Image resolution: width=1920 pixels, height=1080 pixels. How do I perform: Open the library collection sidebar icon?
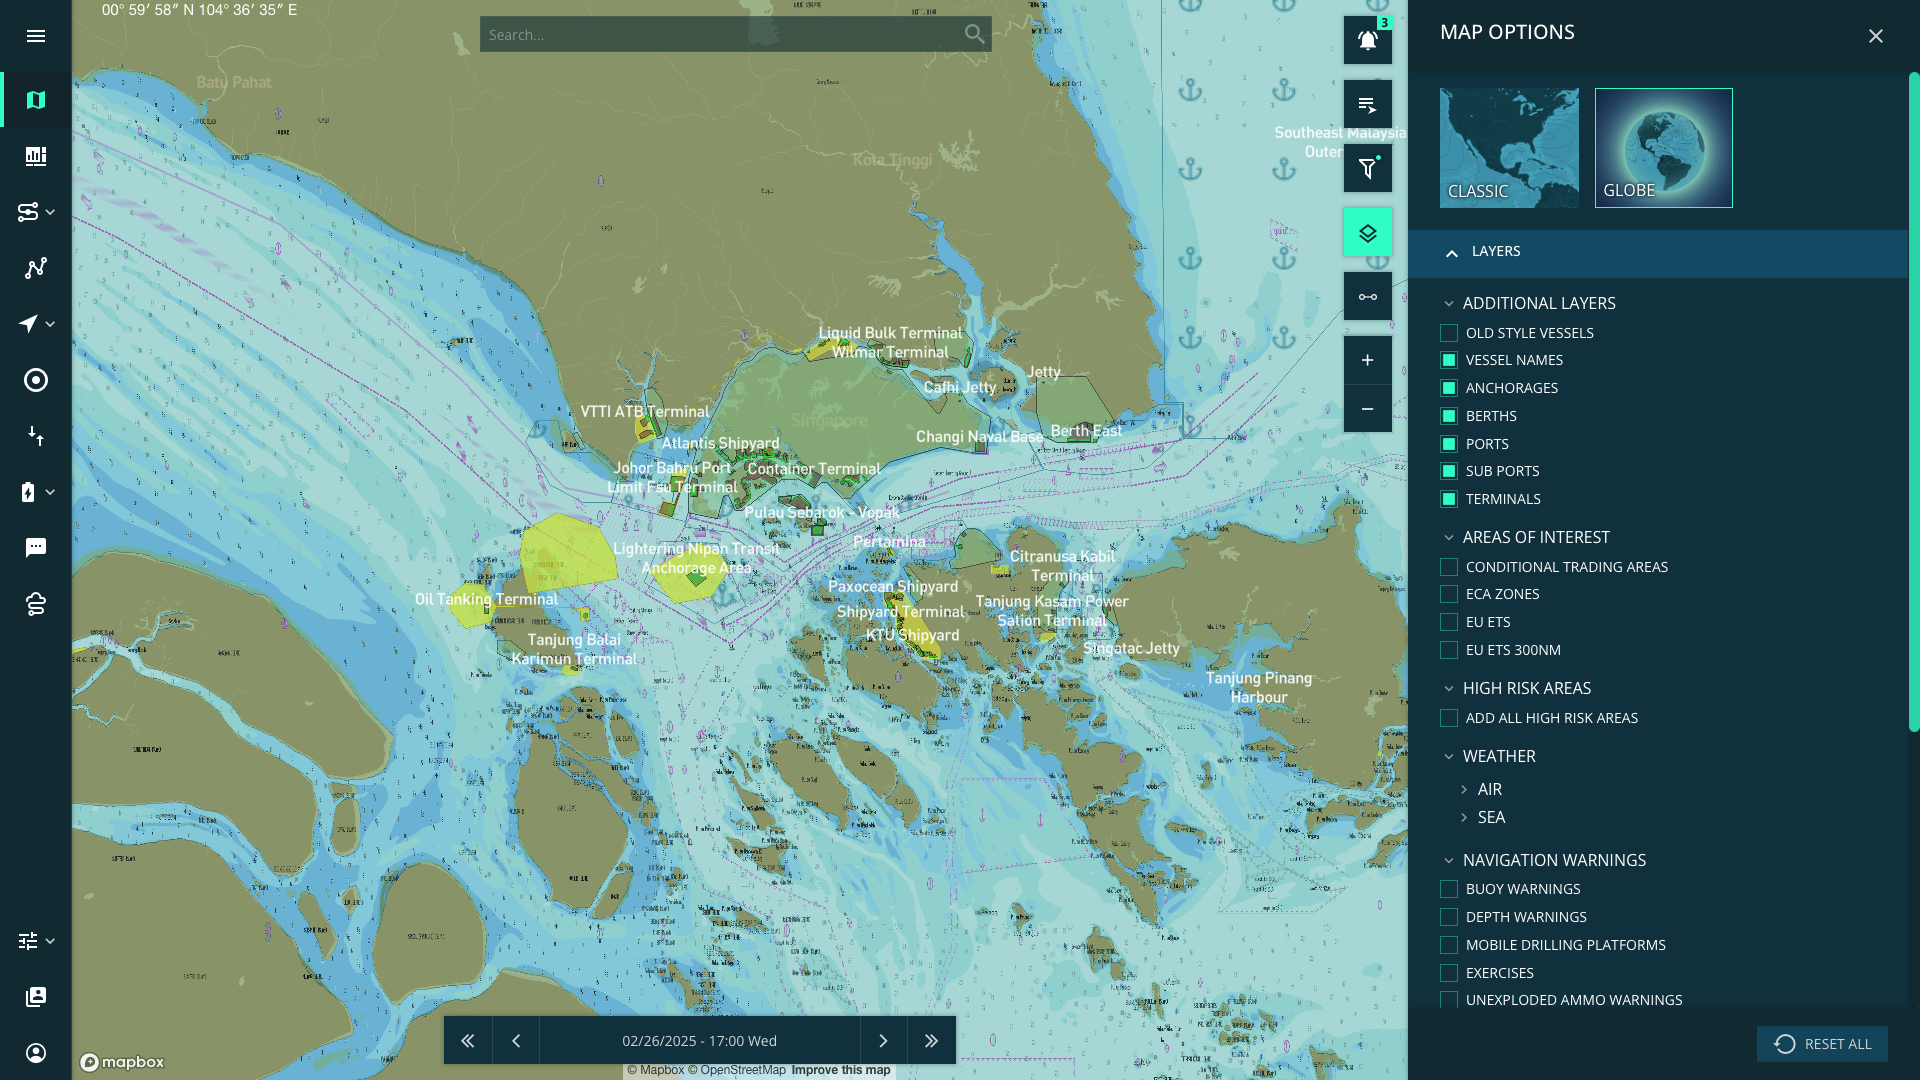tap(36, 997)
